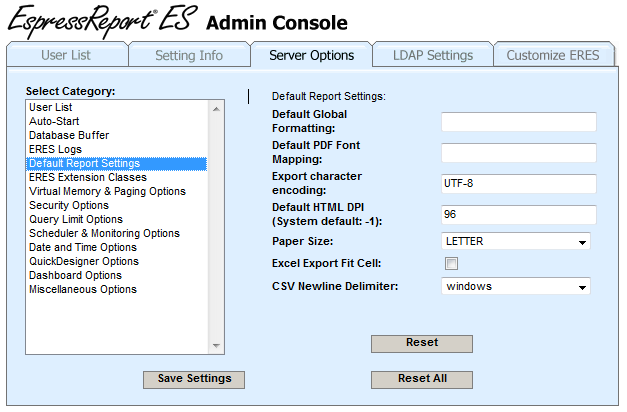The image size is (627, 412).
Task: Choose the Auto-Start category
Action: [x=117, y=121]
